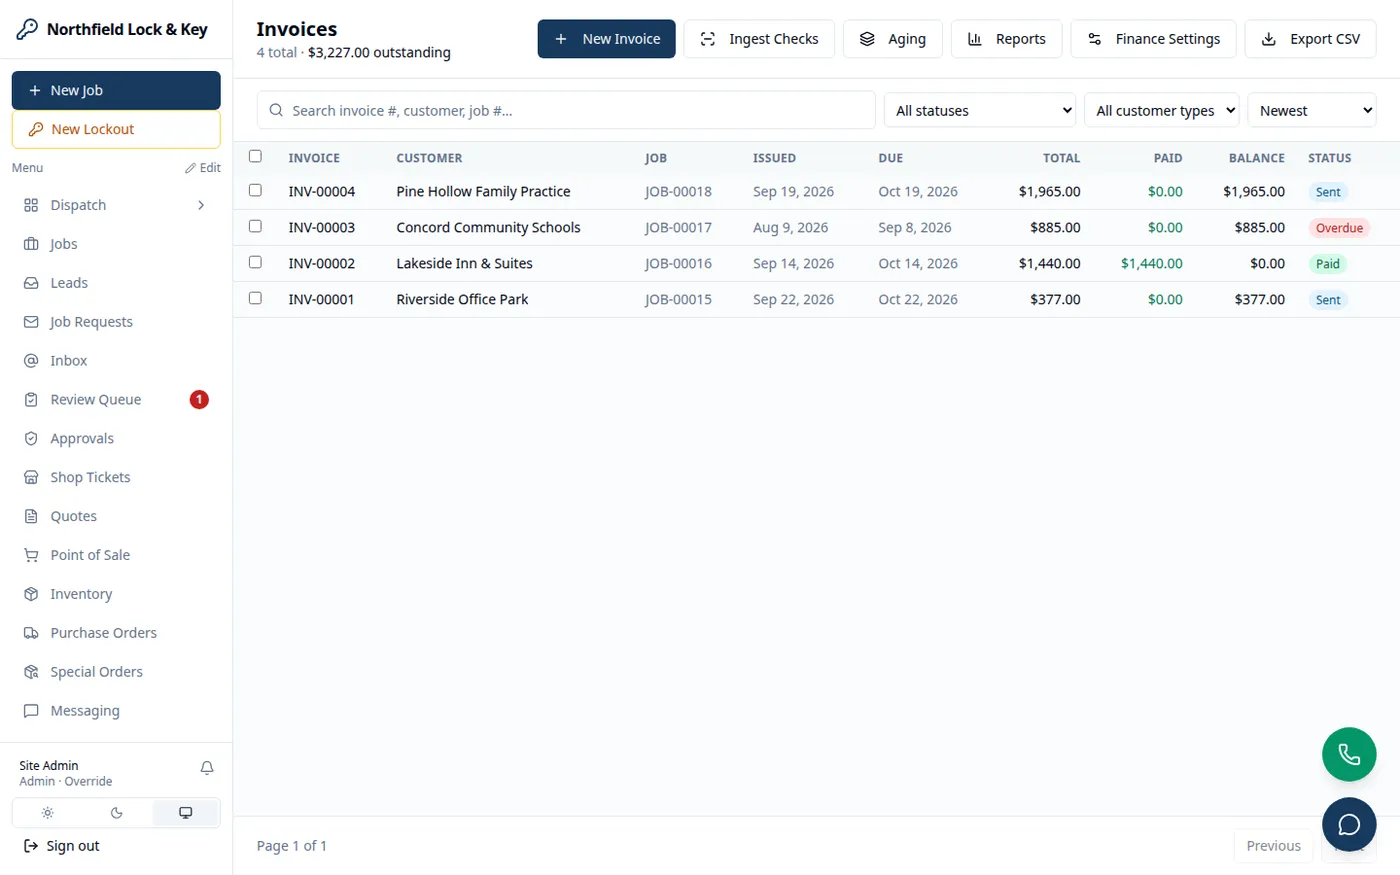Click the Approvals shield icon
The image size is (1400, 875).
pos(31,439)
